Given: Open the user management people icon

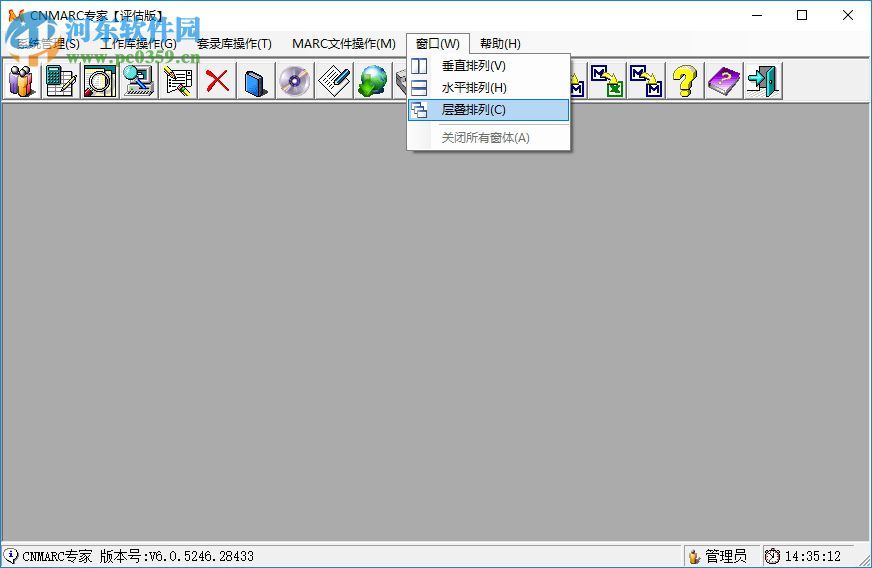Looking at the screenshot, I should (x=22, y=81).
